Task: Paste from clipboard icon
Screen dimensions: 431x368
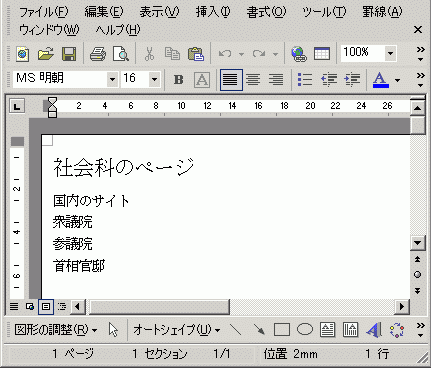Action: pyautogui.click(x=196, y=53)
